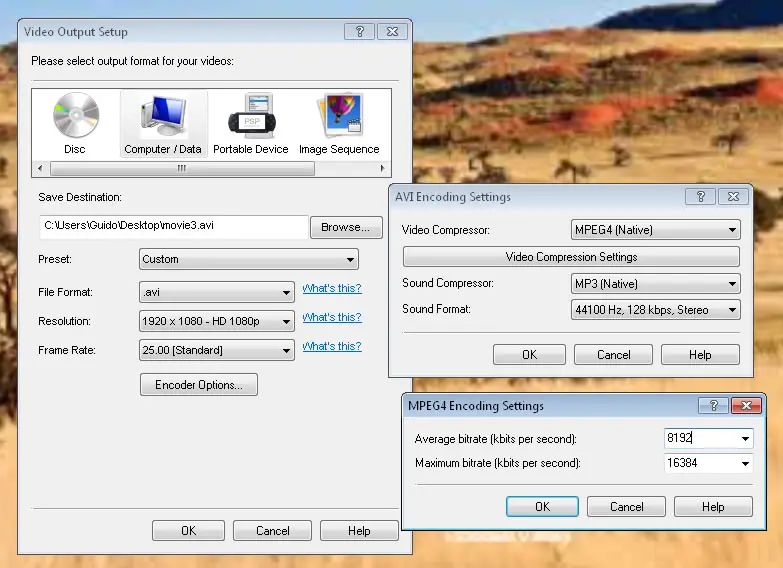Open Help in Video Output Setup
The image size is (783, 568).
[359, 531]
